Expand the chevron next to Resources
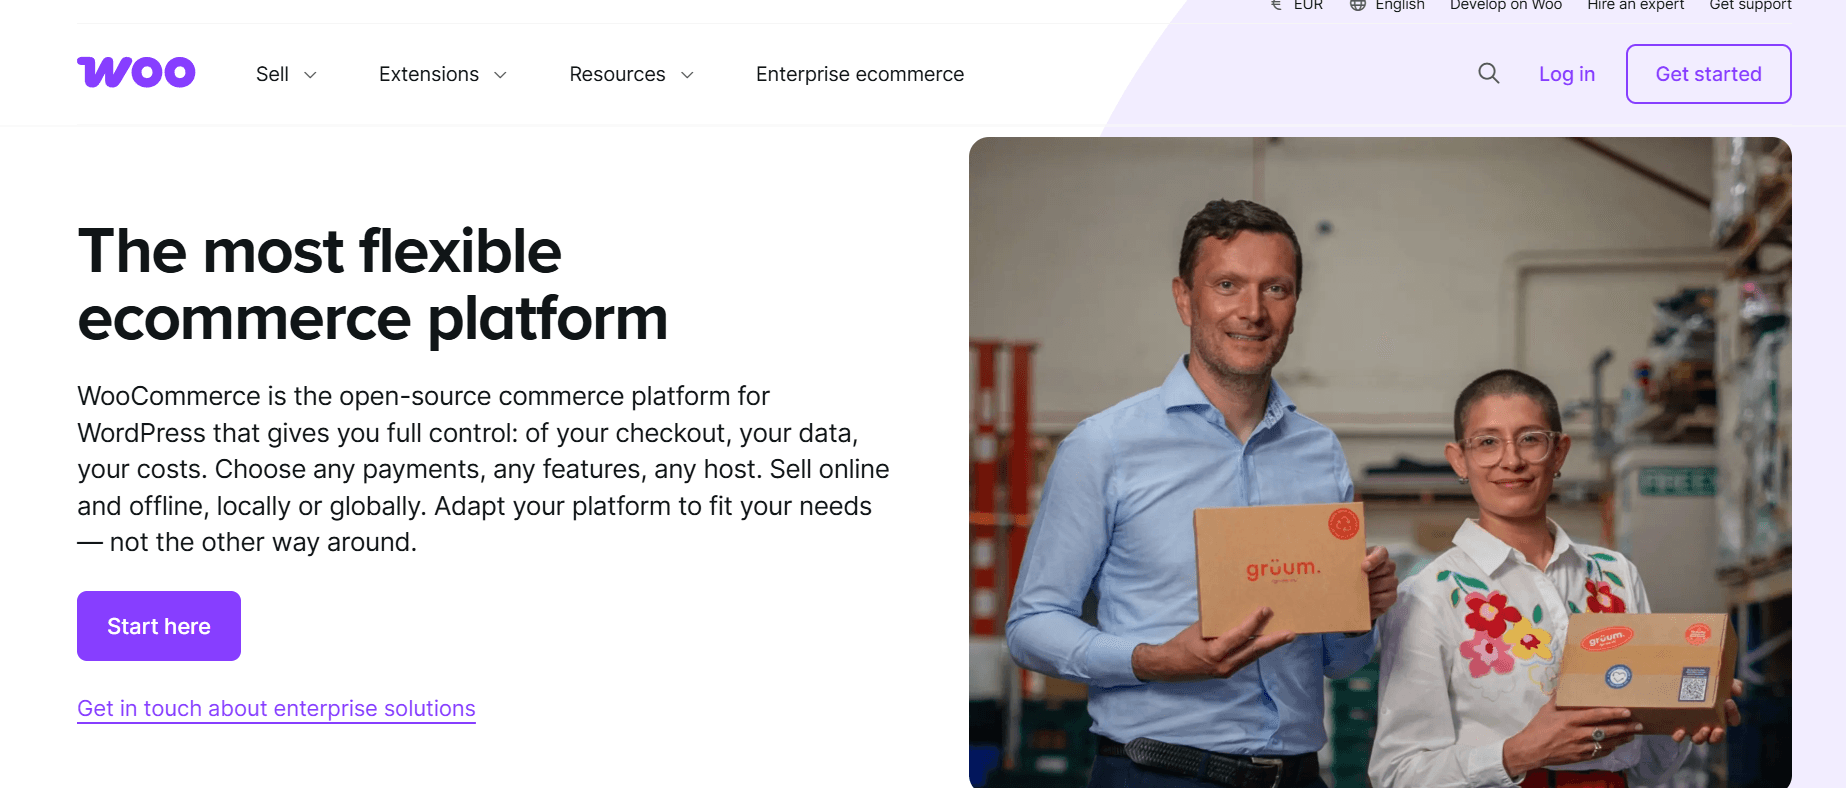The image size is (1846, 788). [687, 75]
